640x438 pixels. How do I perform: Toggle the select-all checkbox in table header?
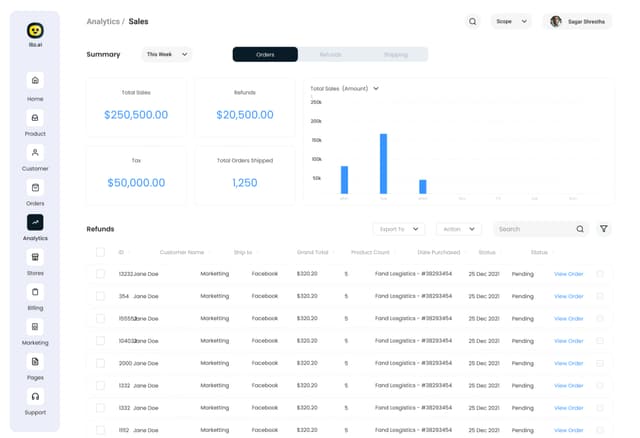100,252
